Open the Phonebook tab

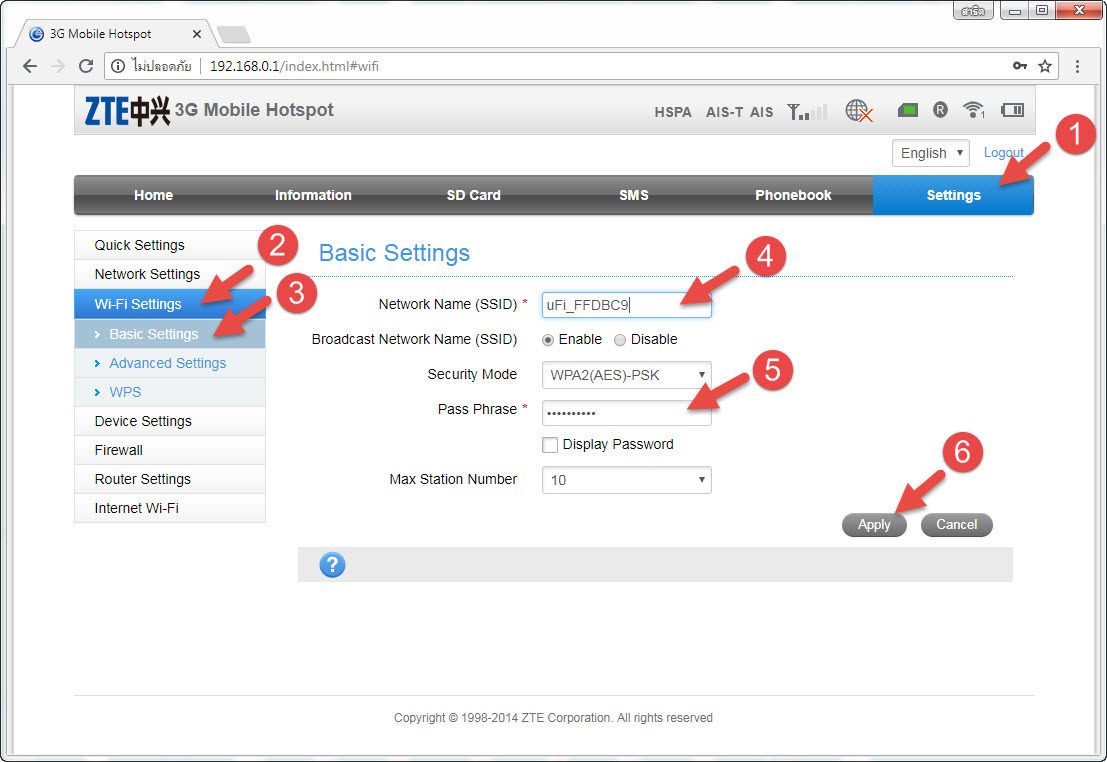(x=793, y=195)
